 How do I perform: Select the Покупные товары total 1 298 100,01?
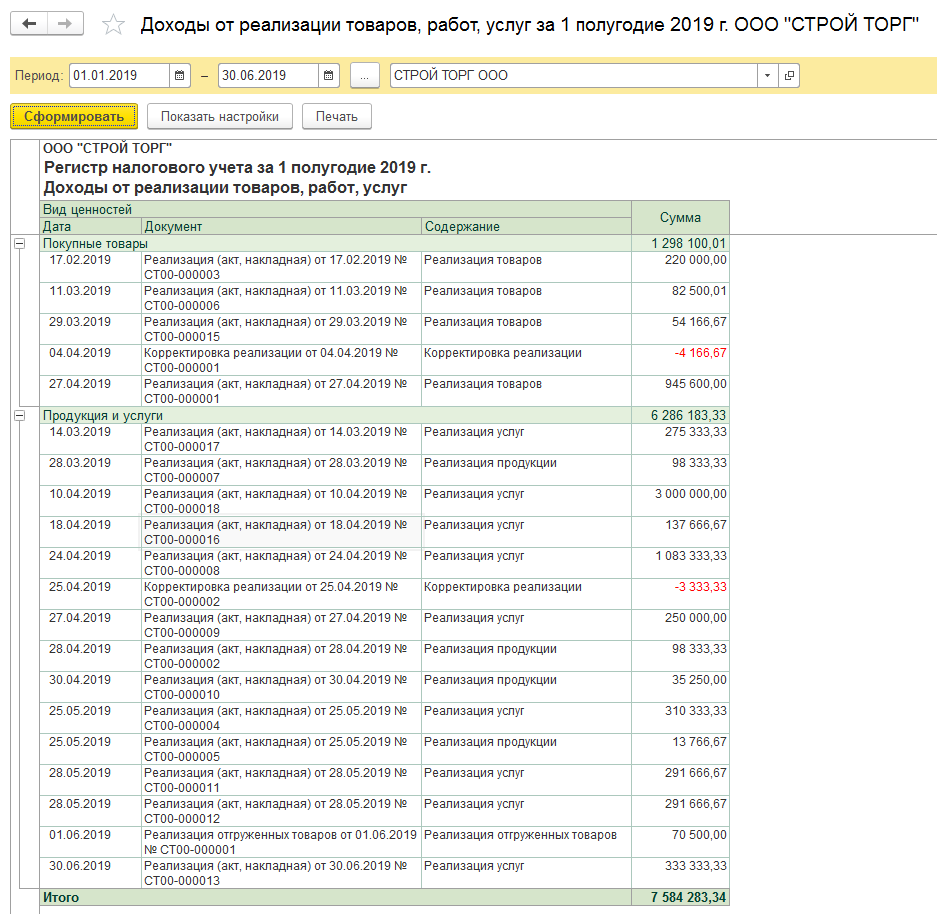coord(680,243)
